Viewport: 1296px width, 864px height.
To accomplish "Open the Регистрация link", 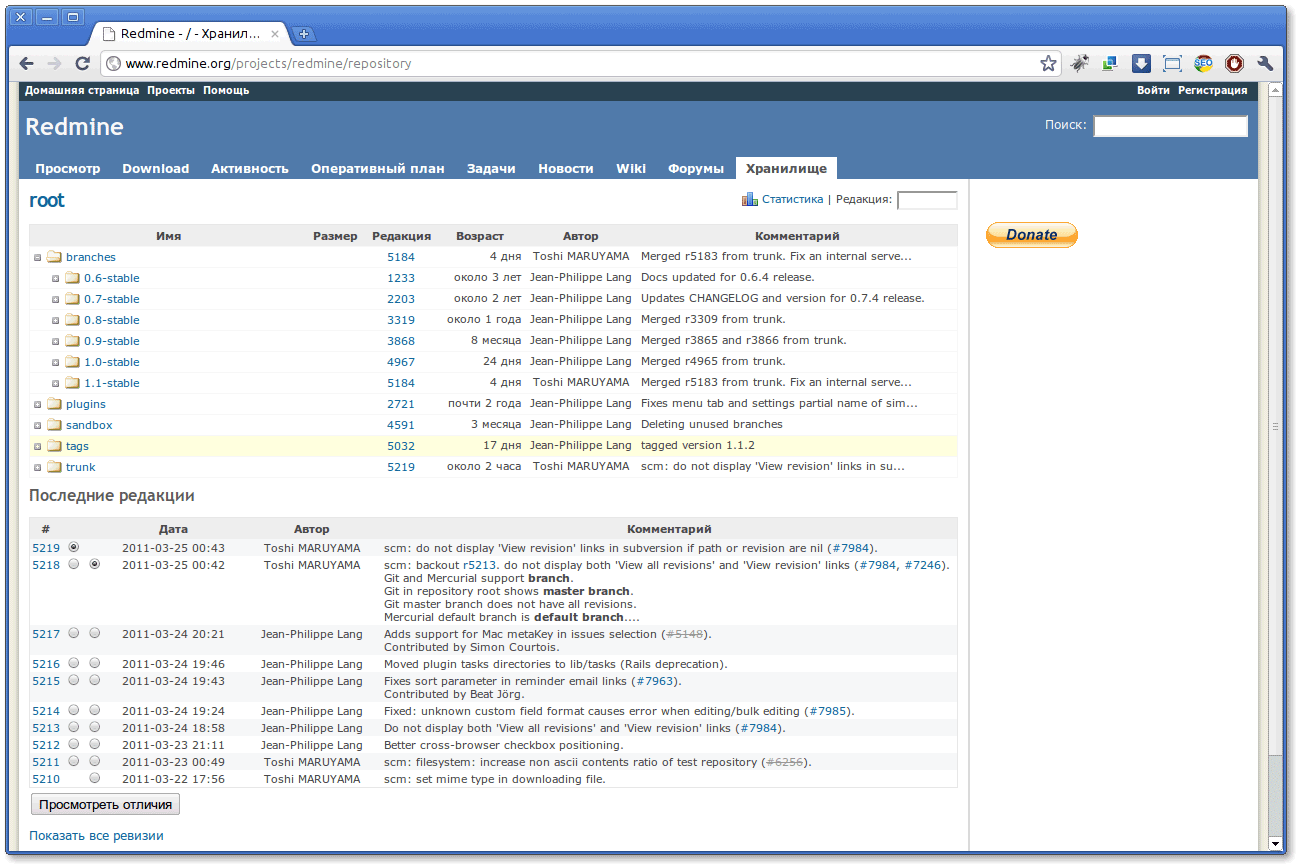I will pyautogui.click(x=1213, y=90).
